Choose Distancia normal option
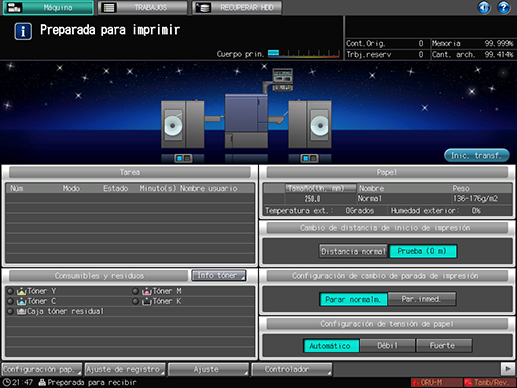 [353, 251]
